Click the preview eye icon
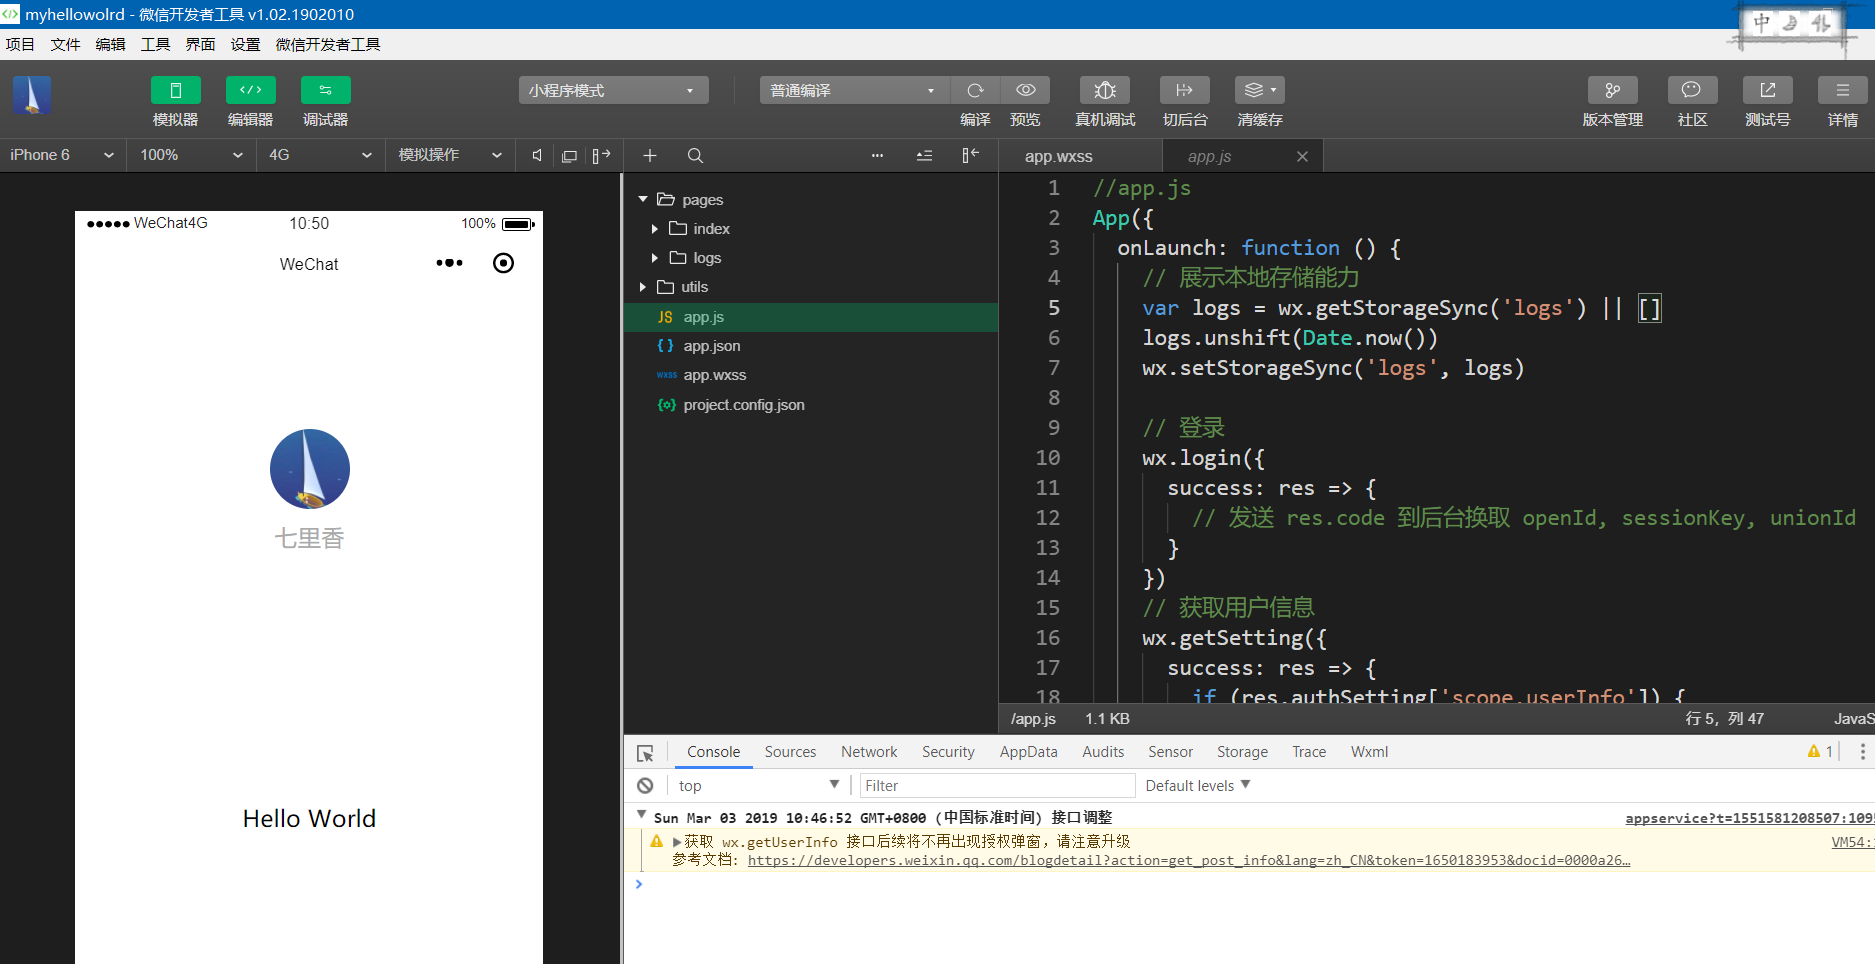Viewport: 1875px width, 964px height. pyautogui.click(x=1026, y=90)
